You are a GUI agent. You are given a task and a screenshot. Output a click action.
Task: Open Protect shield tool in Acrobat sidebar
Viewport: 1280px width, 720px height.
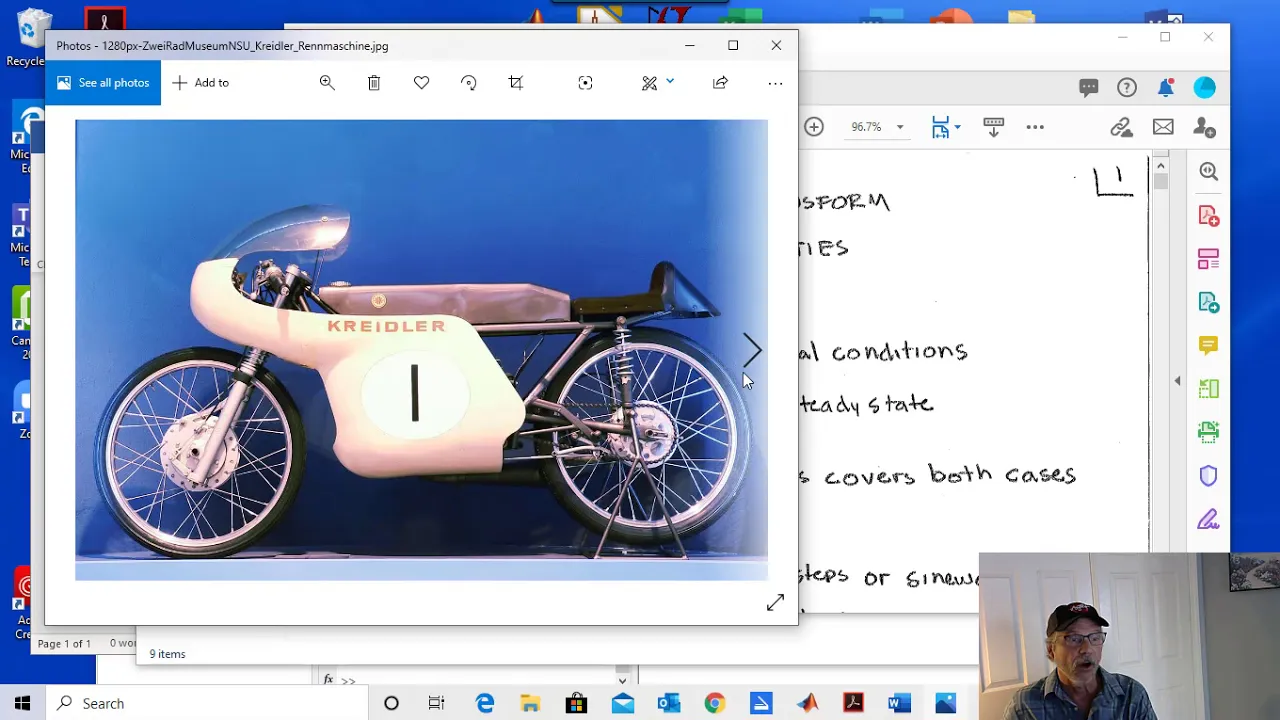1208,476
